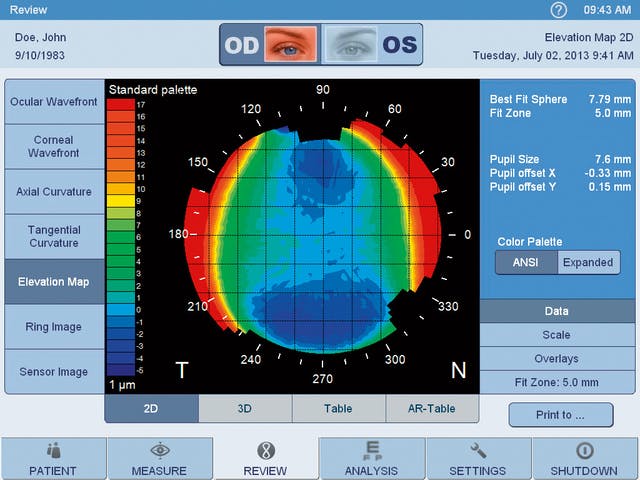Switch color palette to ANSI

click(526, 262)
